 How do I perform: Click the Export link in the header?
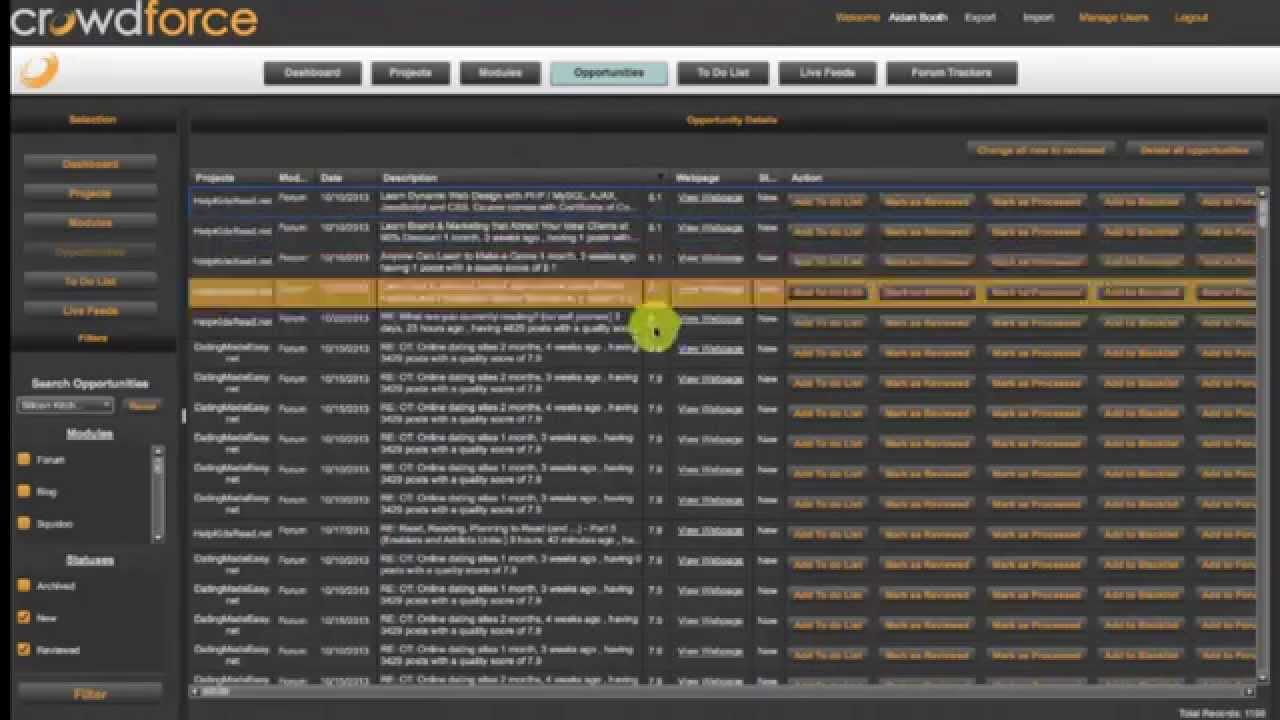point(979,18)
